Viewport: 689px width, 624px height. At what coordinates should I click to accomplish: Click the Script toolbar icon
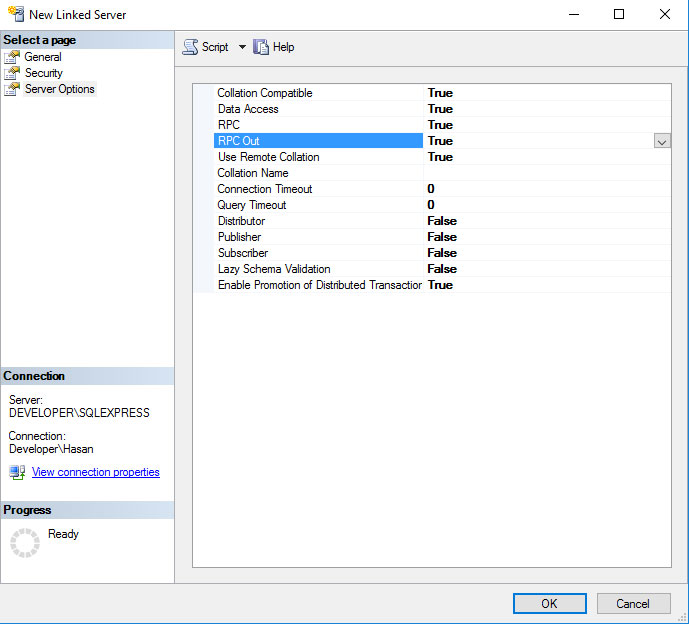[190, 47]
